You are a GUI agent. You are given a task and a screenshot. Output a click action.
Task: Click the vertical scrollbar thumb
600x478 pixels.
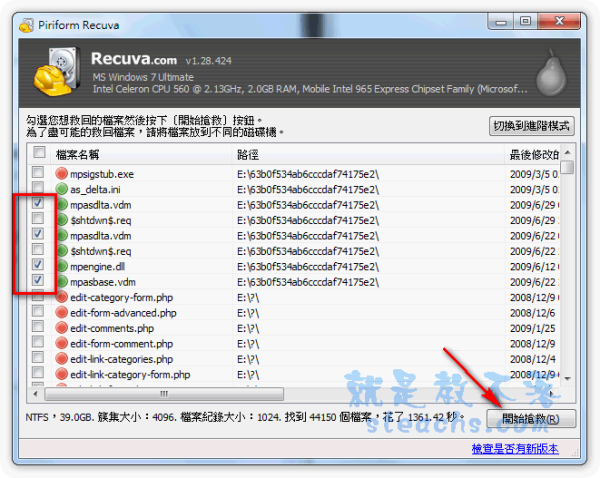(x=568, y=167)
